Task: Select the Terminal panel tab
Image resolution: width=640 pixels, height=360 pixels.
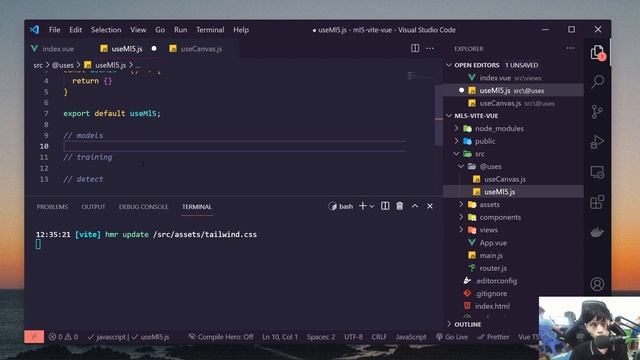Action: click(x=197, y=207)
